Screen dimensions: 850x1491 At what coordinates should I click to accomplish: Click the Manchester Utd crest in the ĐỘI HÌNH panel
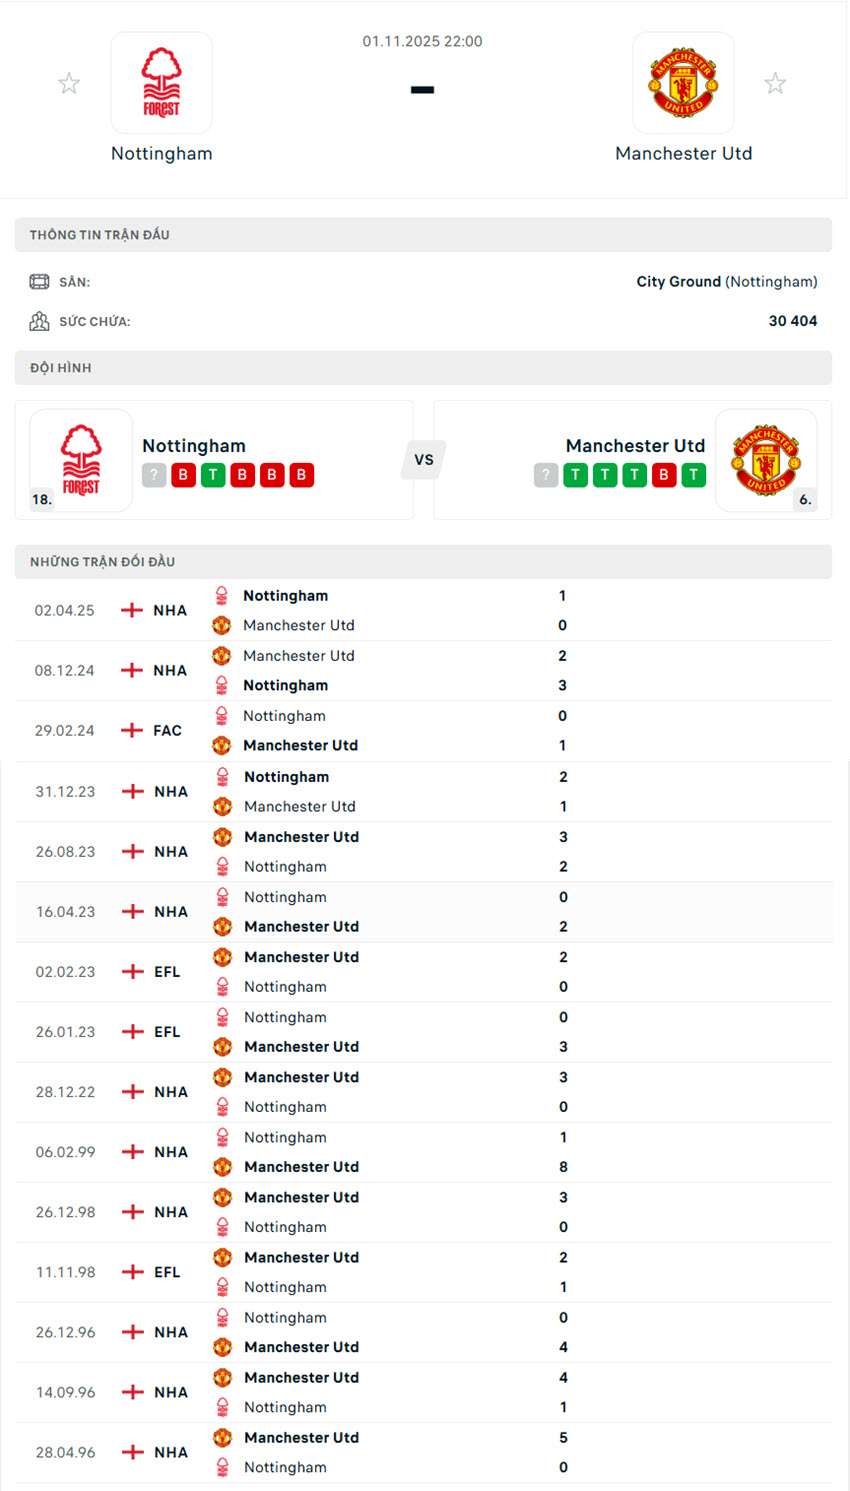click(x=766, y=460)
